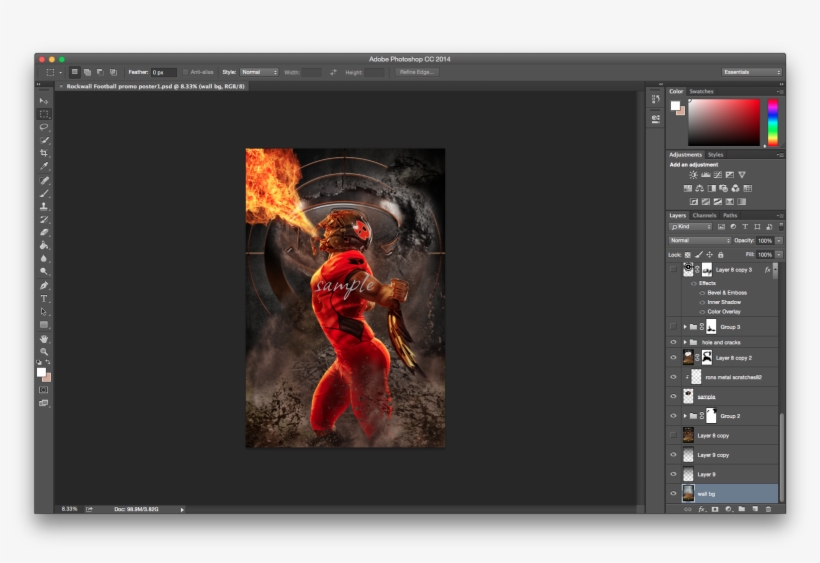Hide the wall bg layer
This screenshot has width=820, height=563.
pos(673,493)
